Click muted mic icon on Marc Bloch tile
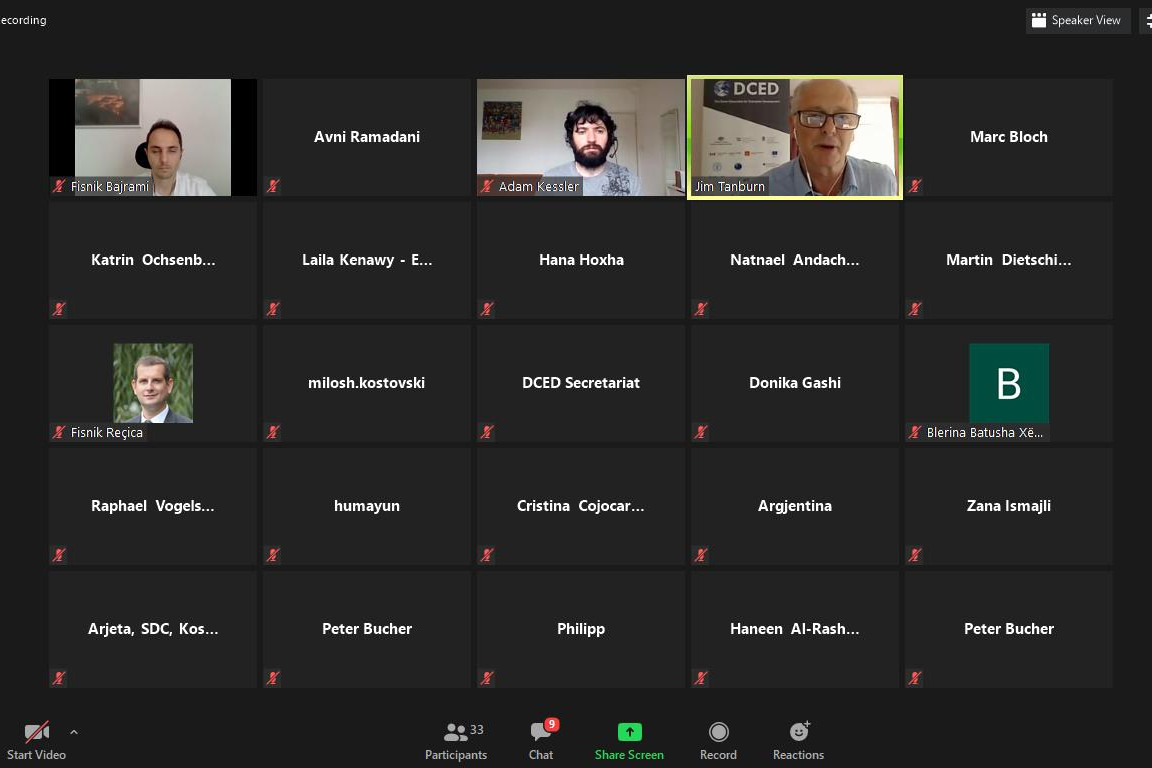 [915, 186]
